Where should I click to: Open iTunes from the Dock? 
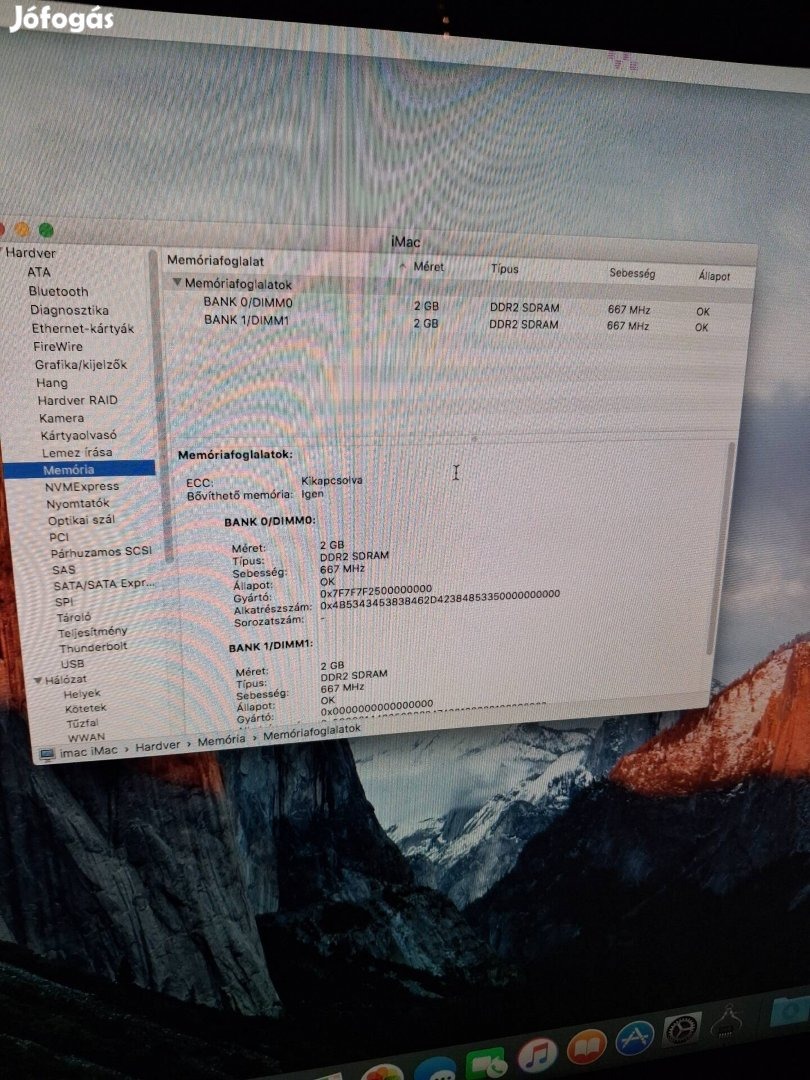(537, 1055)
